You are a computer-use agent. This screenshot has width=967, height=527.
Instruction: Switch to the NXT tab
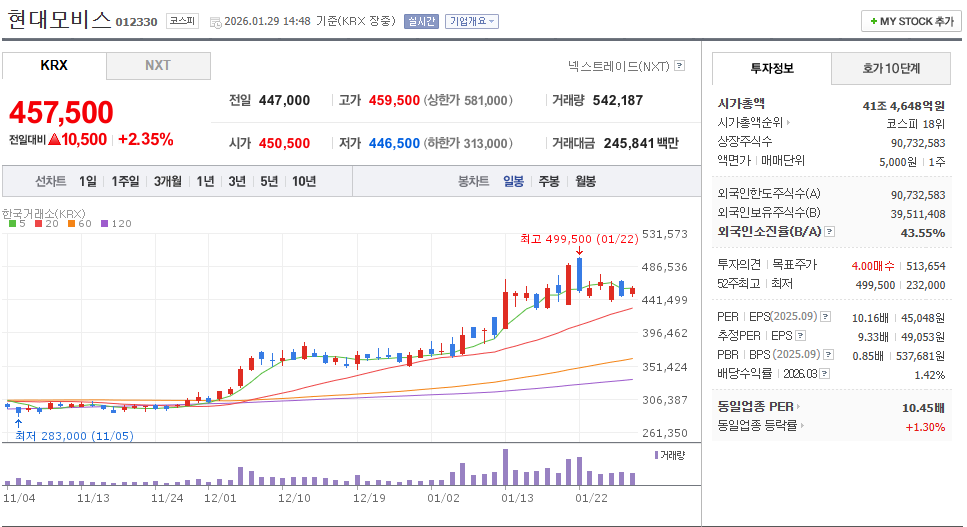[x=158, y=65]
